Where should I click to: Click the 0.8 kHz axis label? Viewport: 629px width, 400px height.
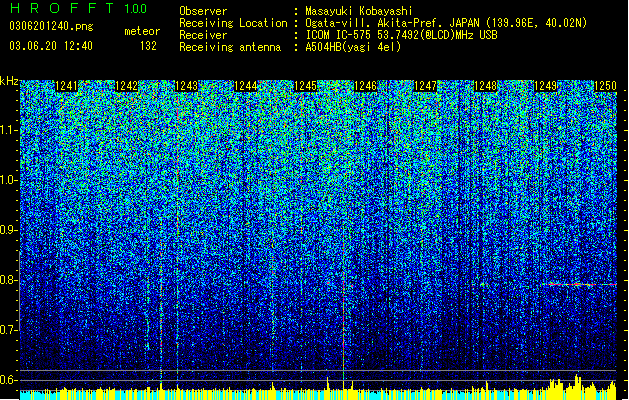[x=9, y=280]
